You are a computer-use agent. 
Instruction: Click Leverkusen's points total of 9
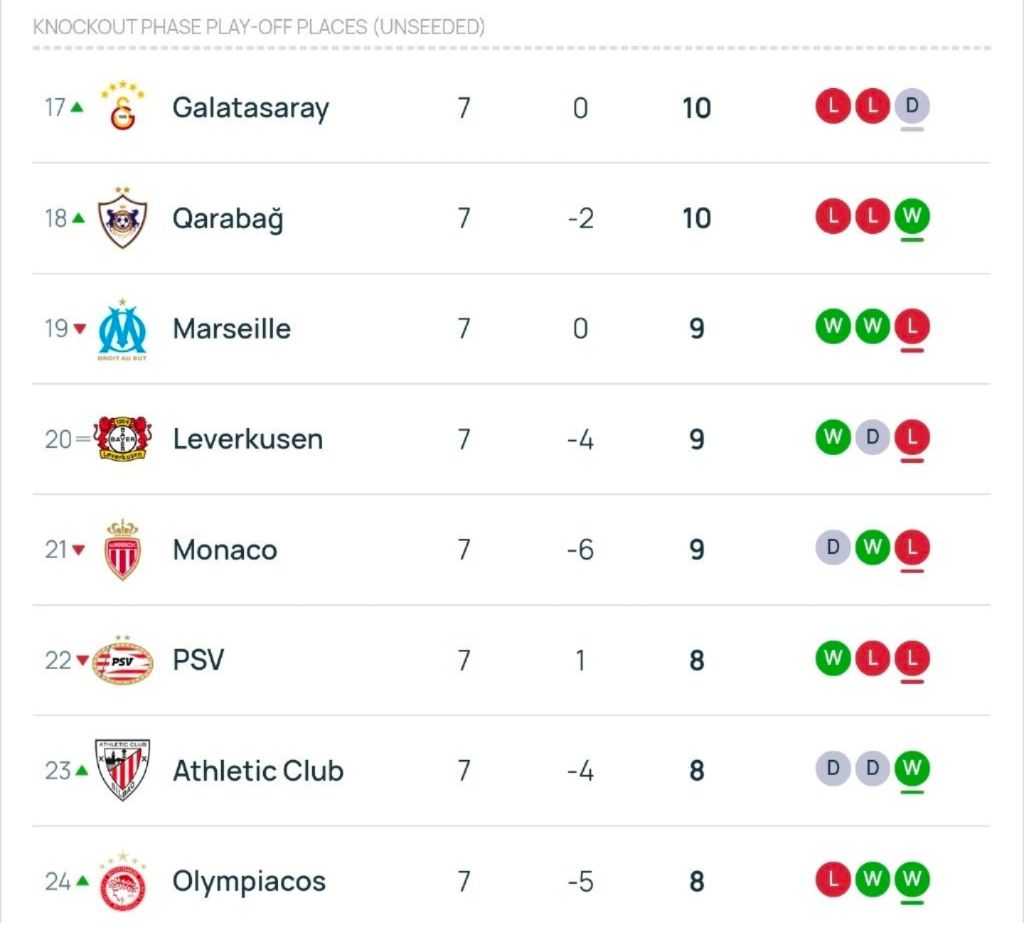(697, 440)
